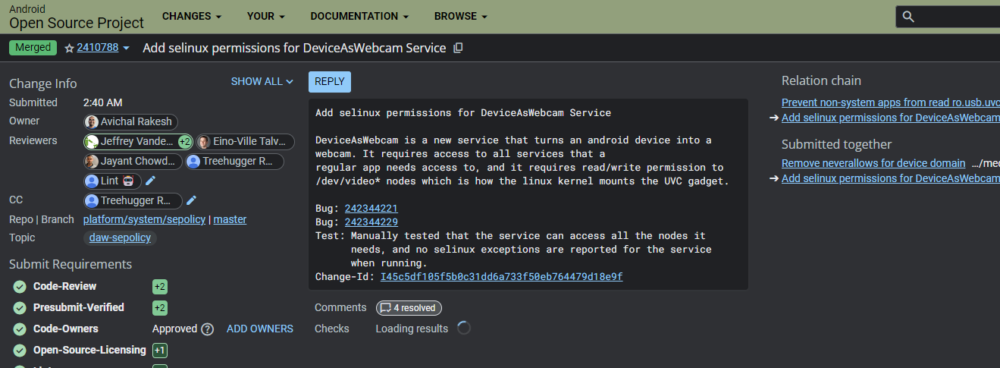Click ADD OWNERS button
This screenshot has width=1000, height=368.
[260, 329]
